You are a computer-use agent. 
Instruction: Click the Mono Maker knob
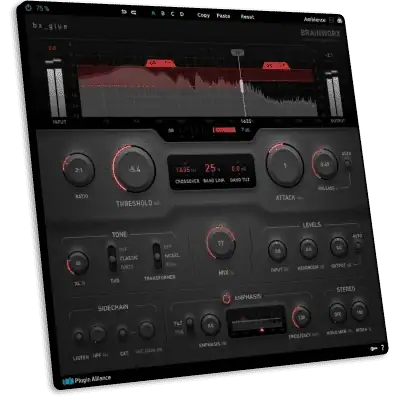pyautogui.click(x=337, y=313)
